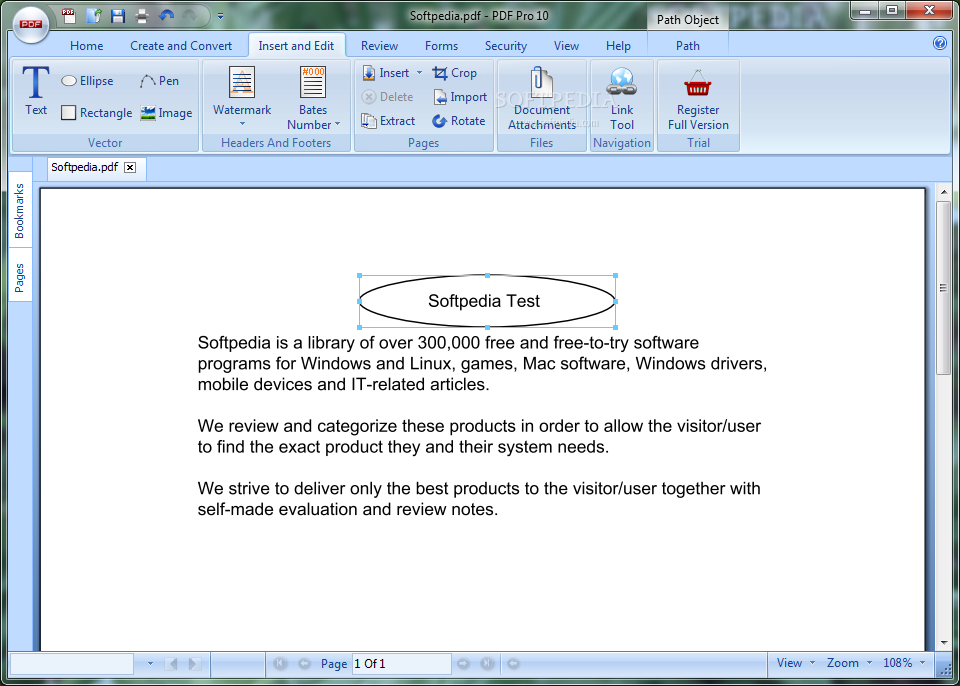
Task: Select the Crop pages tool
Action: click(454, 73)
